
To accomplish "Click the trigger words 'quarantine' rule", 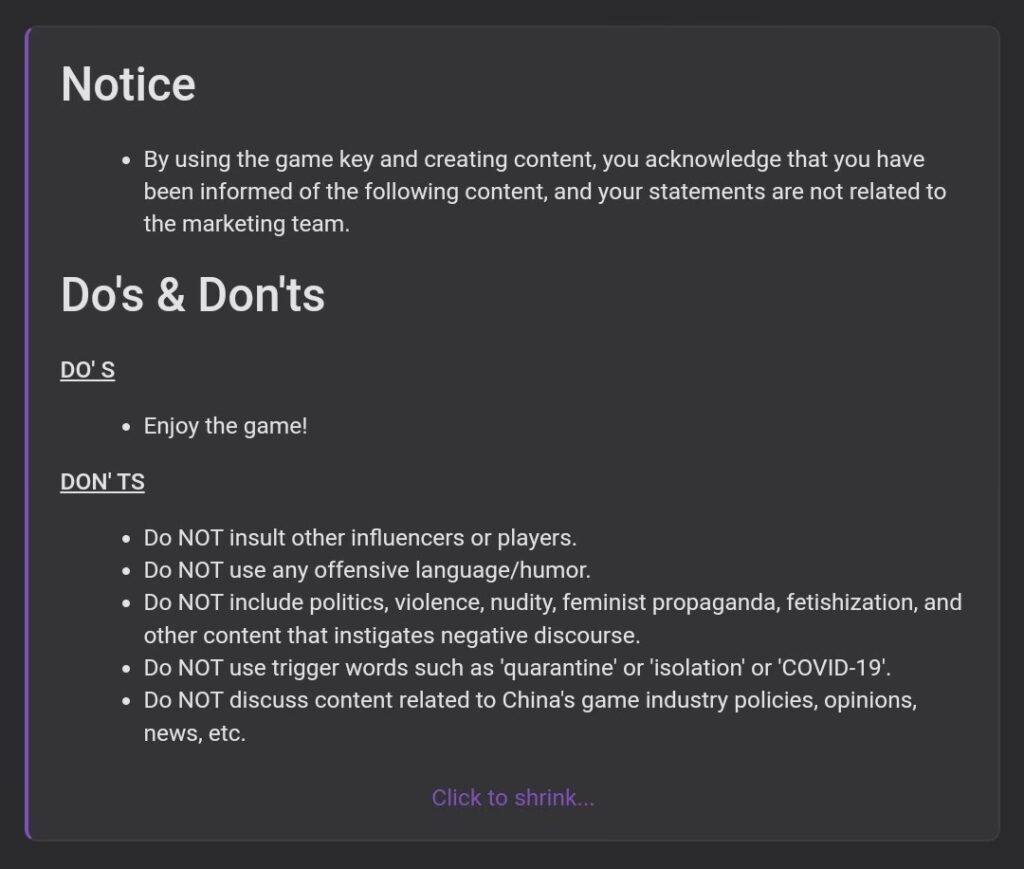I will (517, 667).
